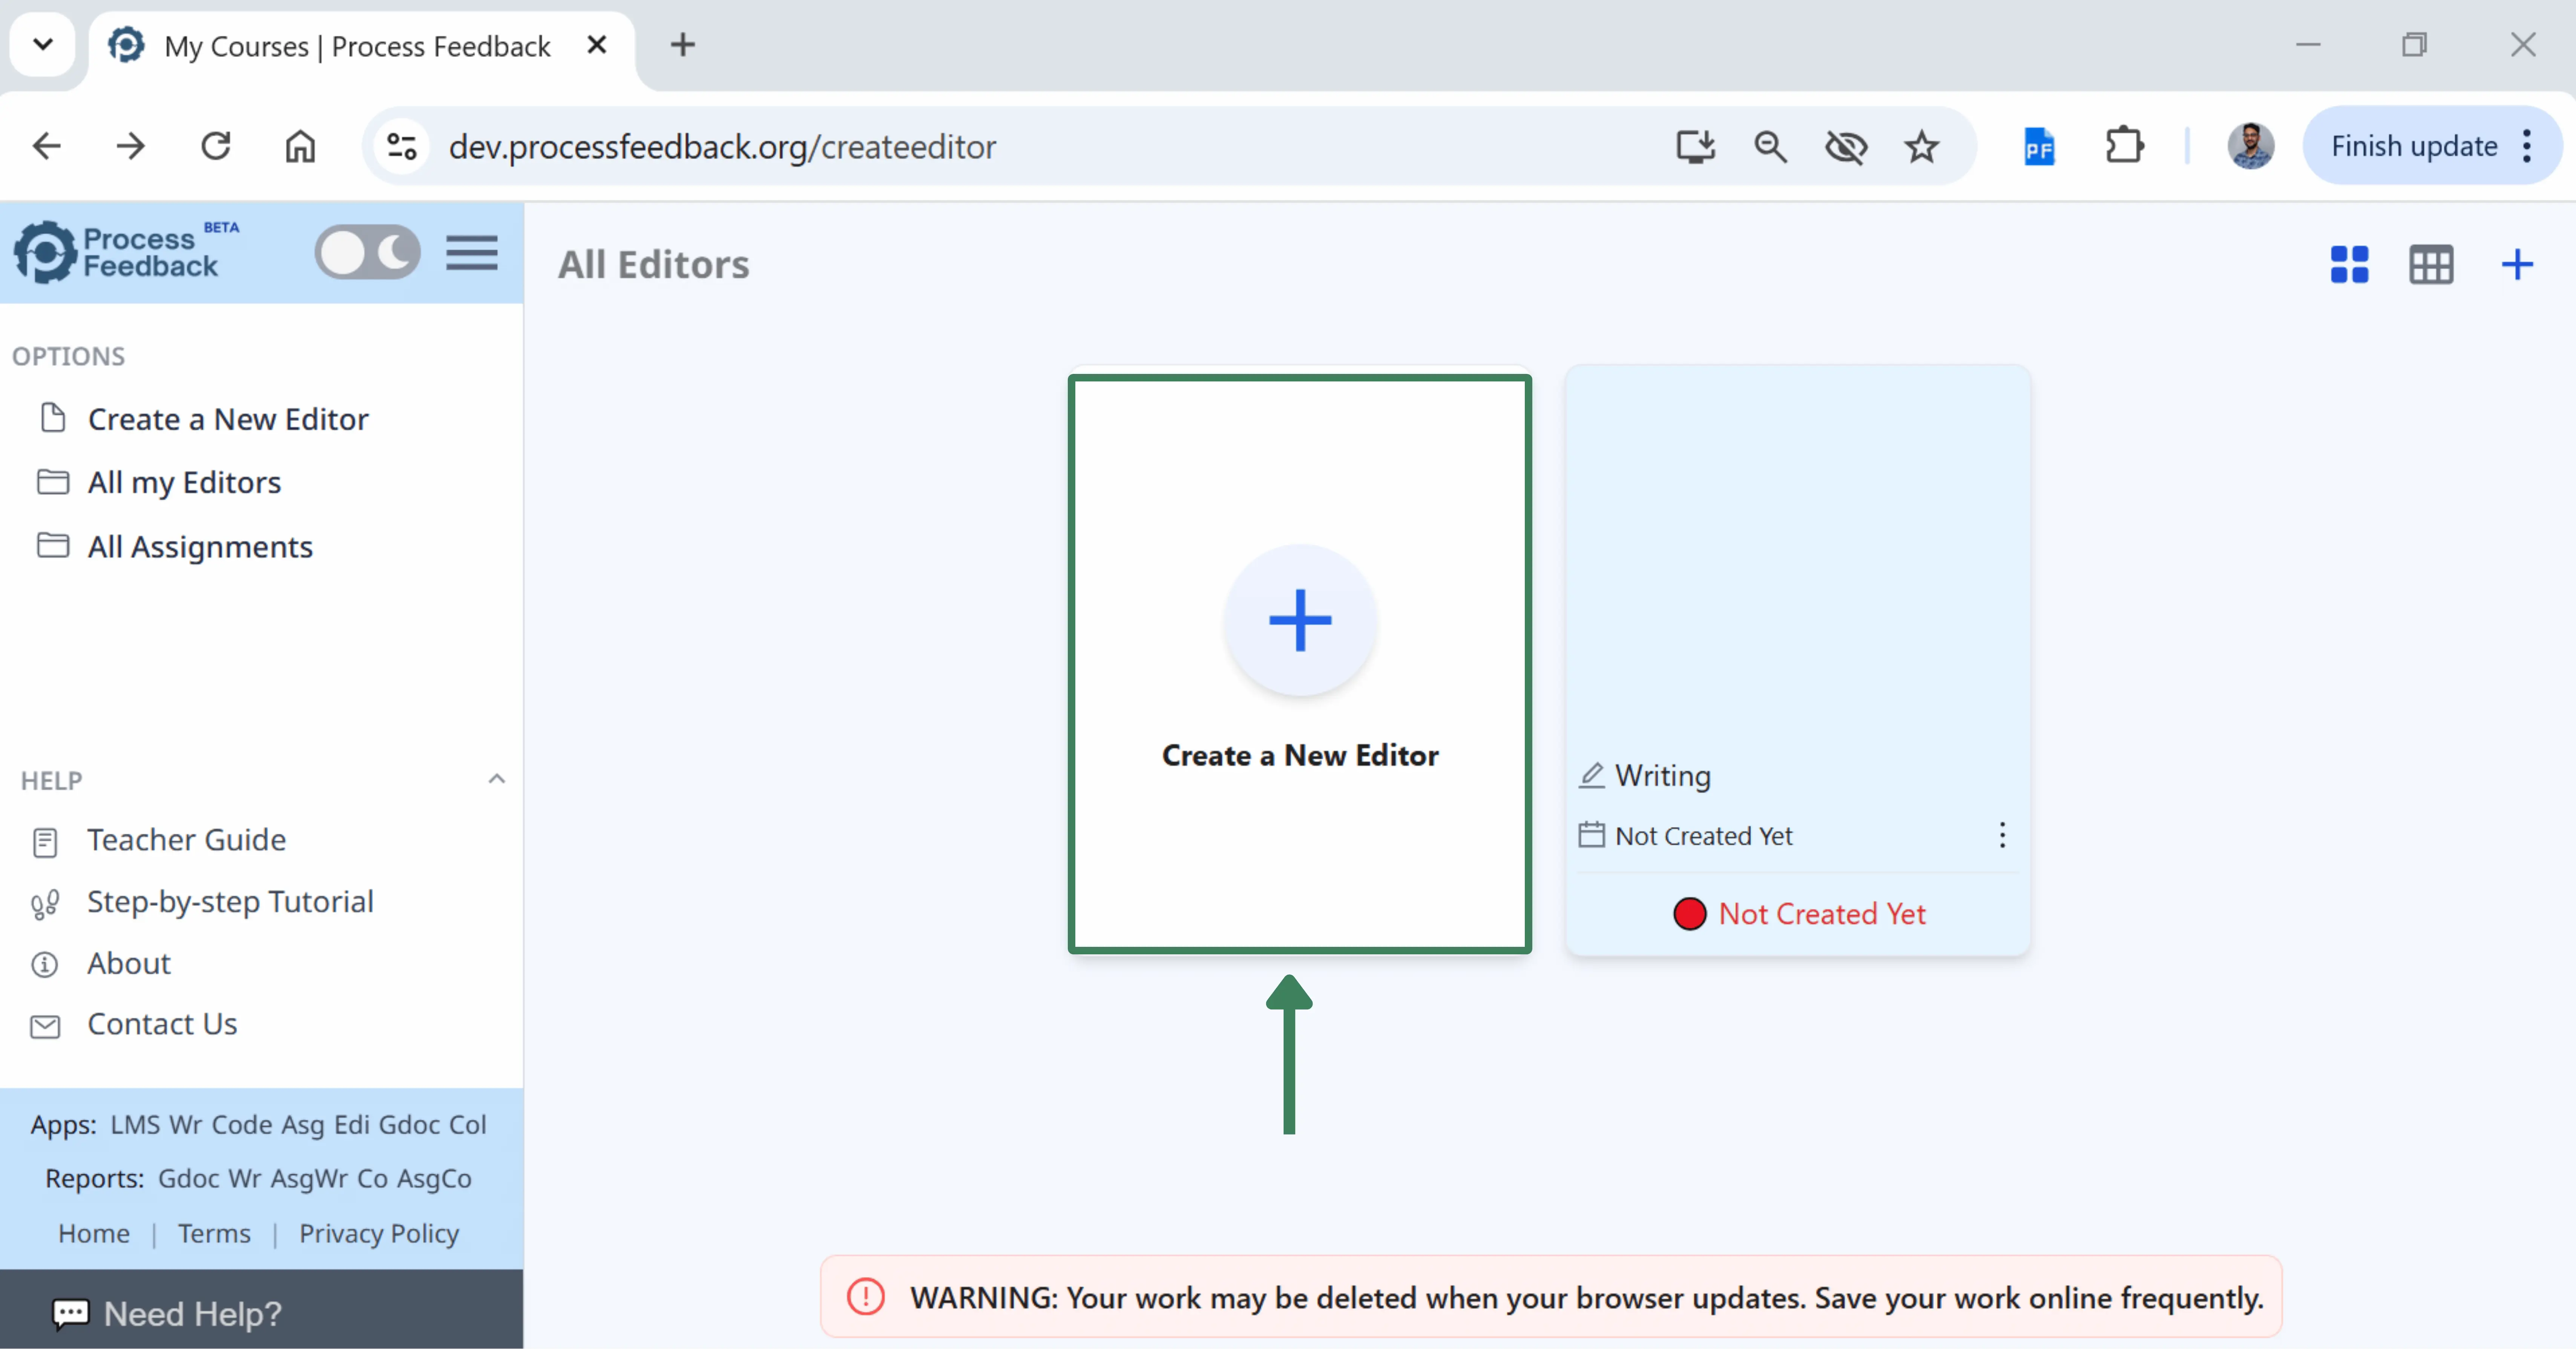Click the Writing pencil icon
This screenshot has height=1349, width=2576.
click(1591, 776)
